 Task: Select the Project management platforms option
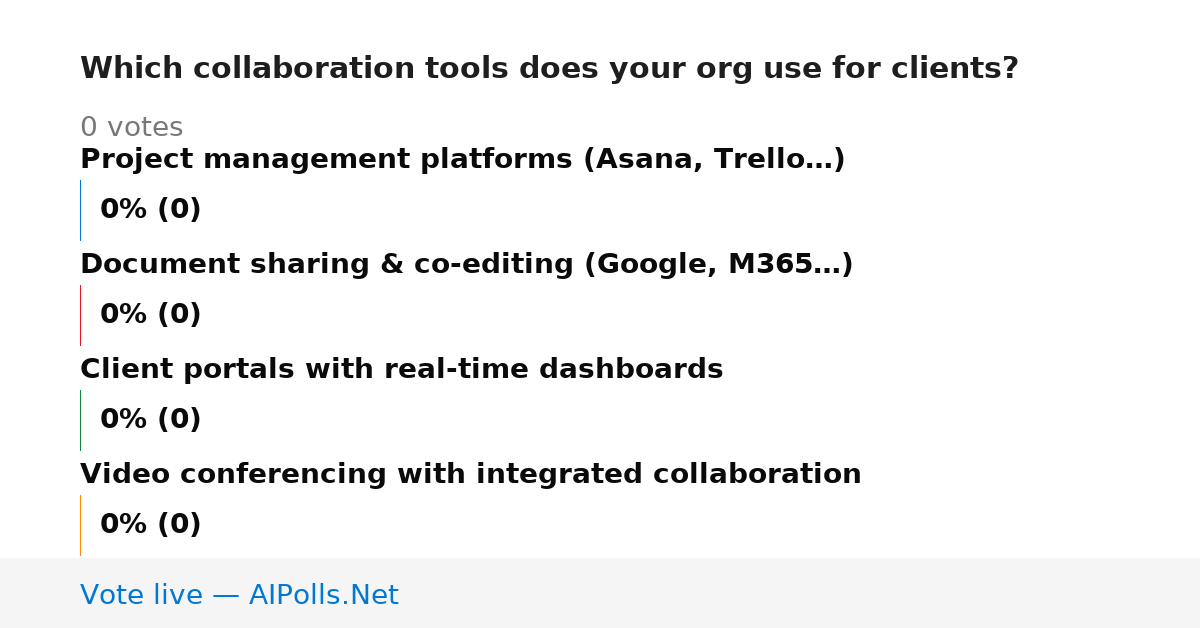(462, 160)
